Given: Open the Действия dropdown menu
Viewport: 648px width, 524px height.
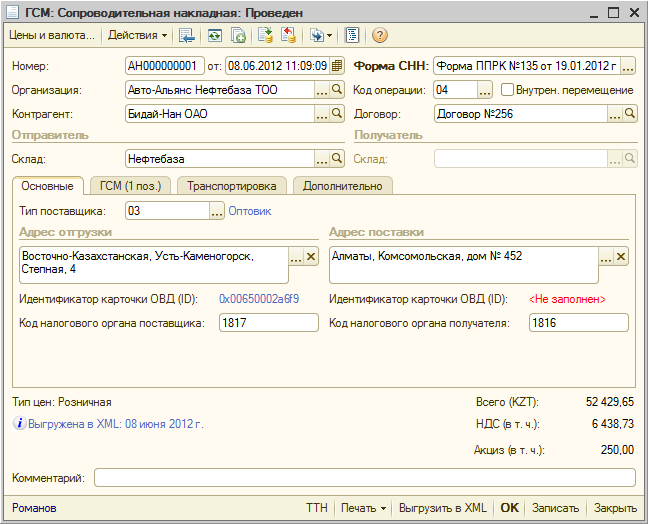Looking at the screenshot, I should pos(138,35).
